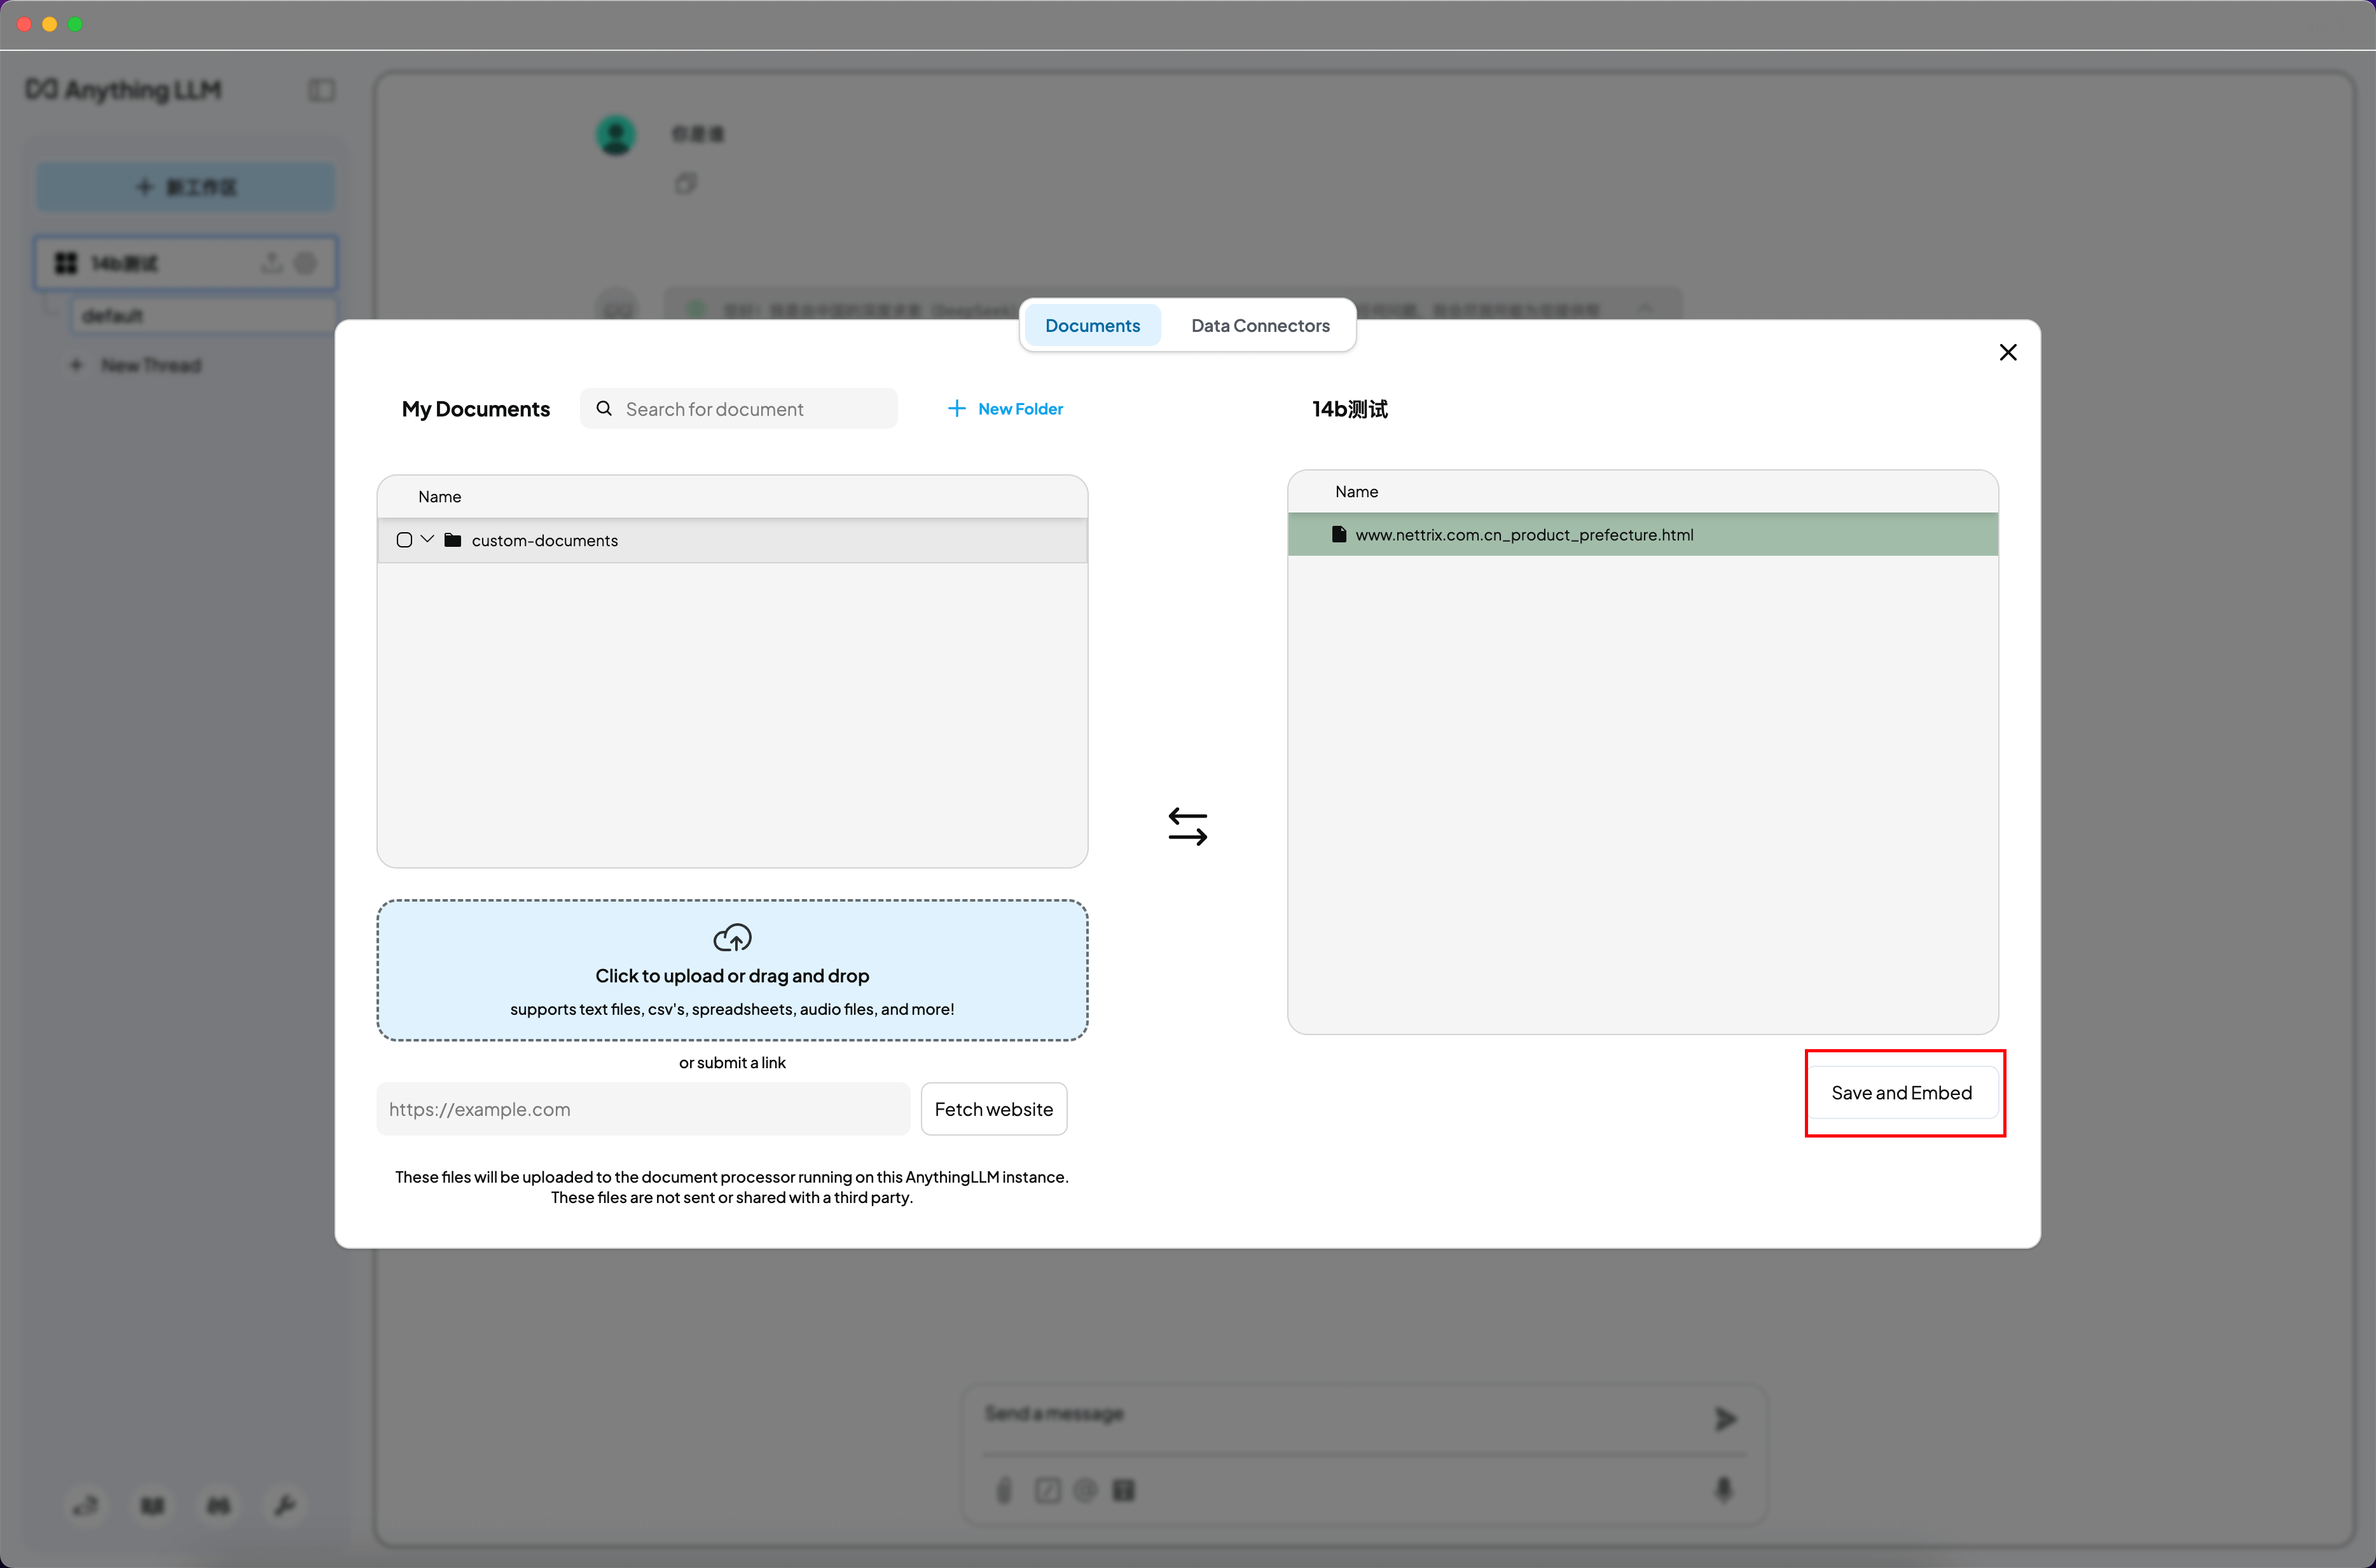Toggle the sidebar collapse icon
Viewport: 2376px width, 1568px height.
click(321, 90)
